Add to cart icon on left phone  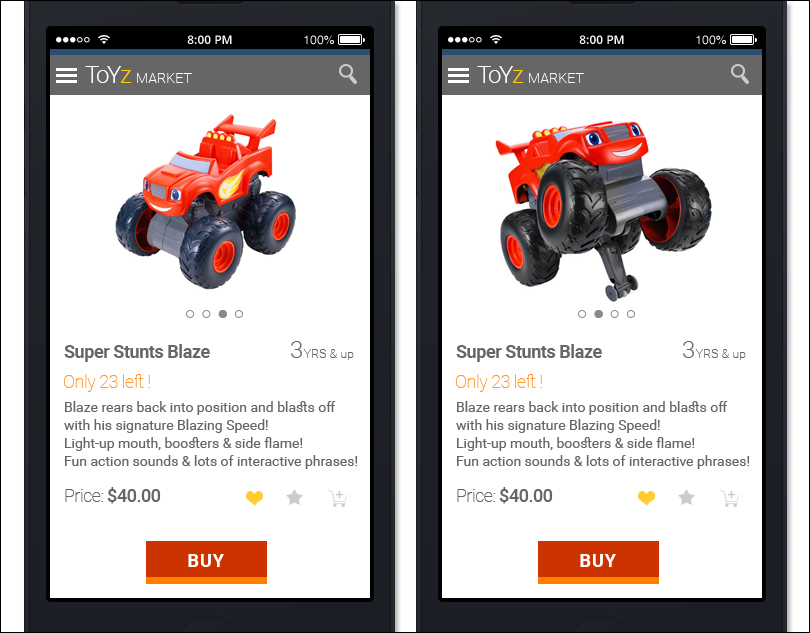(x=338, y=498)
